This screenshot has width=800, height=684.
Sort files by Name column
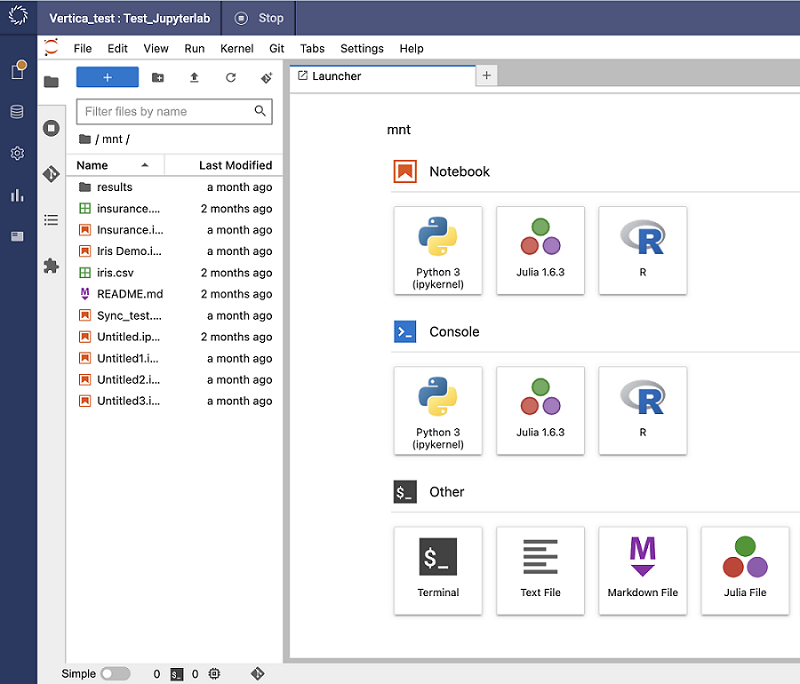pyautogui.click(x=115, y=165)
